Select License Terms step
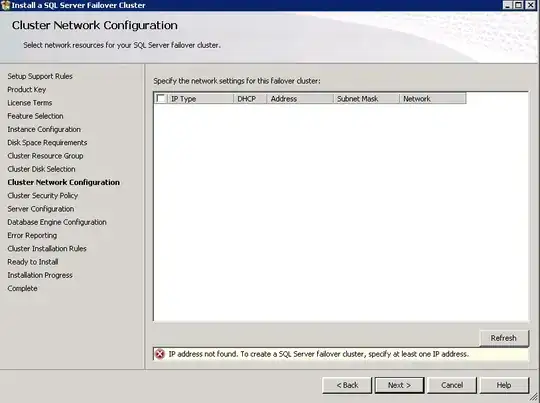This screenshot has width=540, height=403. (x=30, y=103)
